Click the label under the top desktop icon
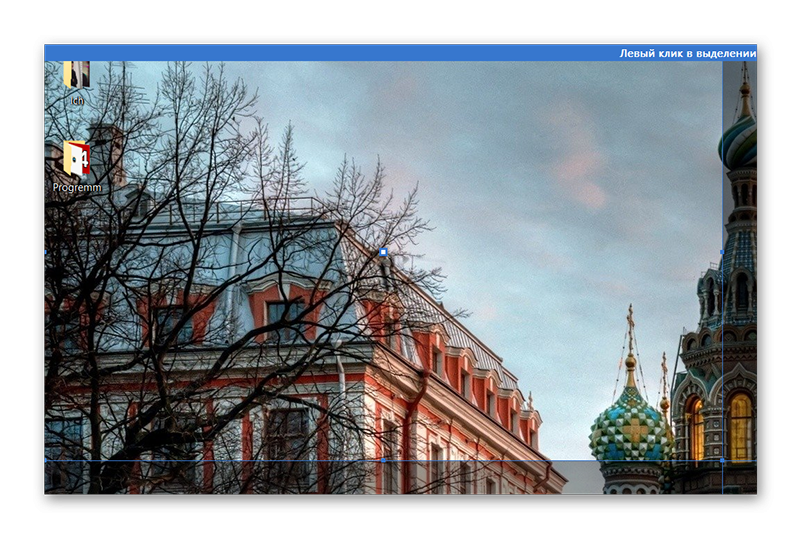 [x=77, y=100]
